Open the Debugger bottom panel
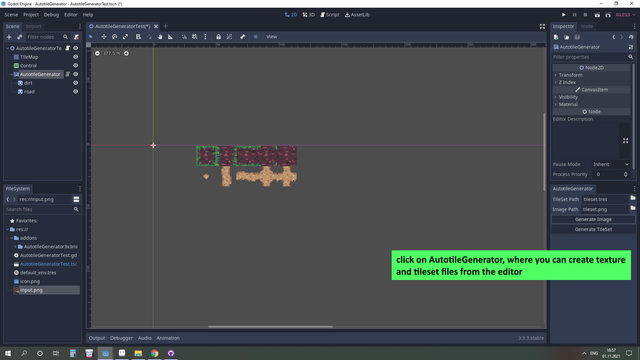The image size is (640, 360). [121, 338]
